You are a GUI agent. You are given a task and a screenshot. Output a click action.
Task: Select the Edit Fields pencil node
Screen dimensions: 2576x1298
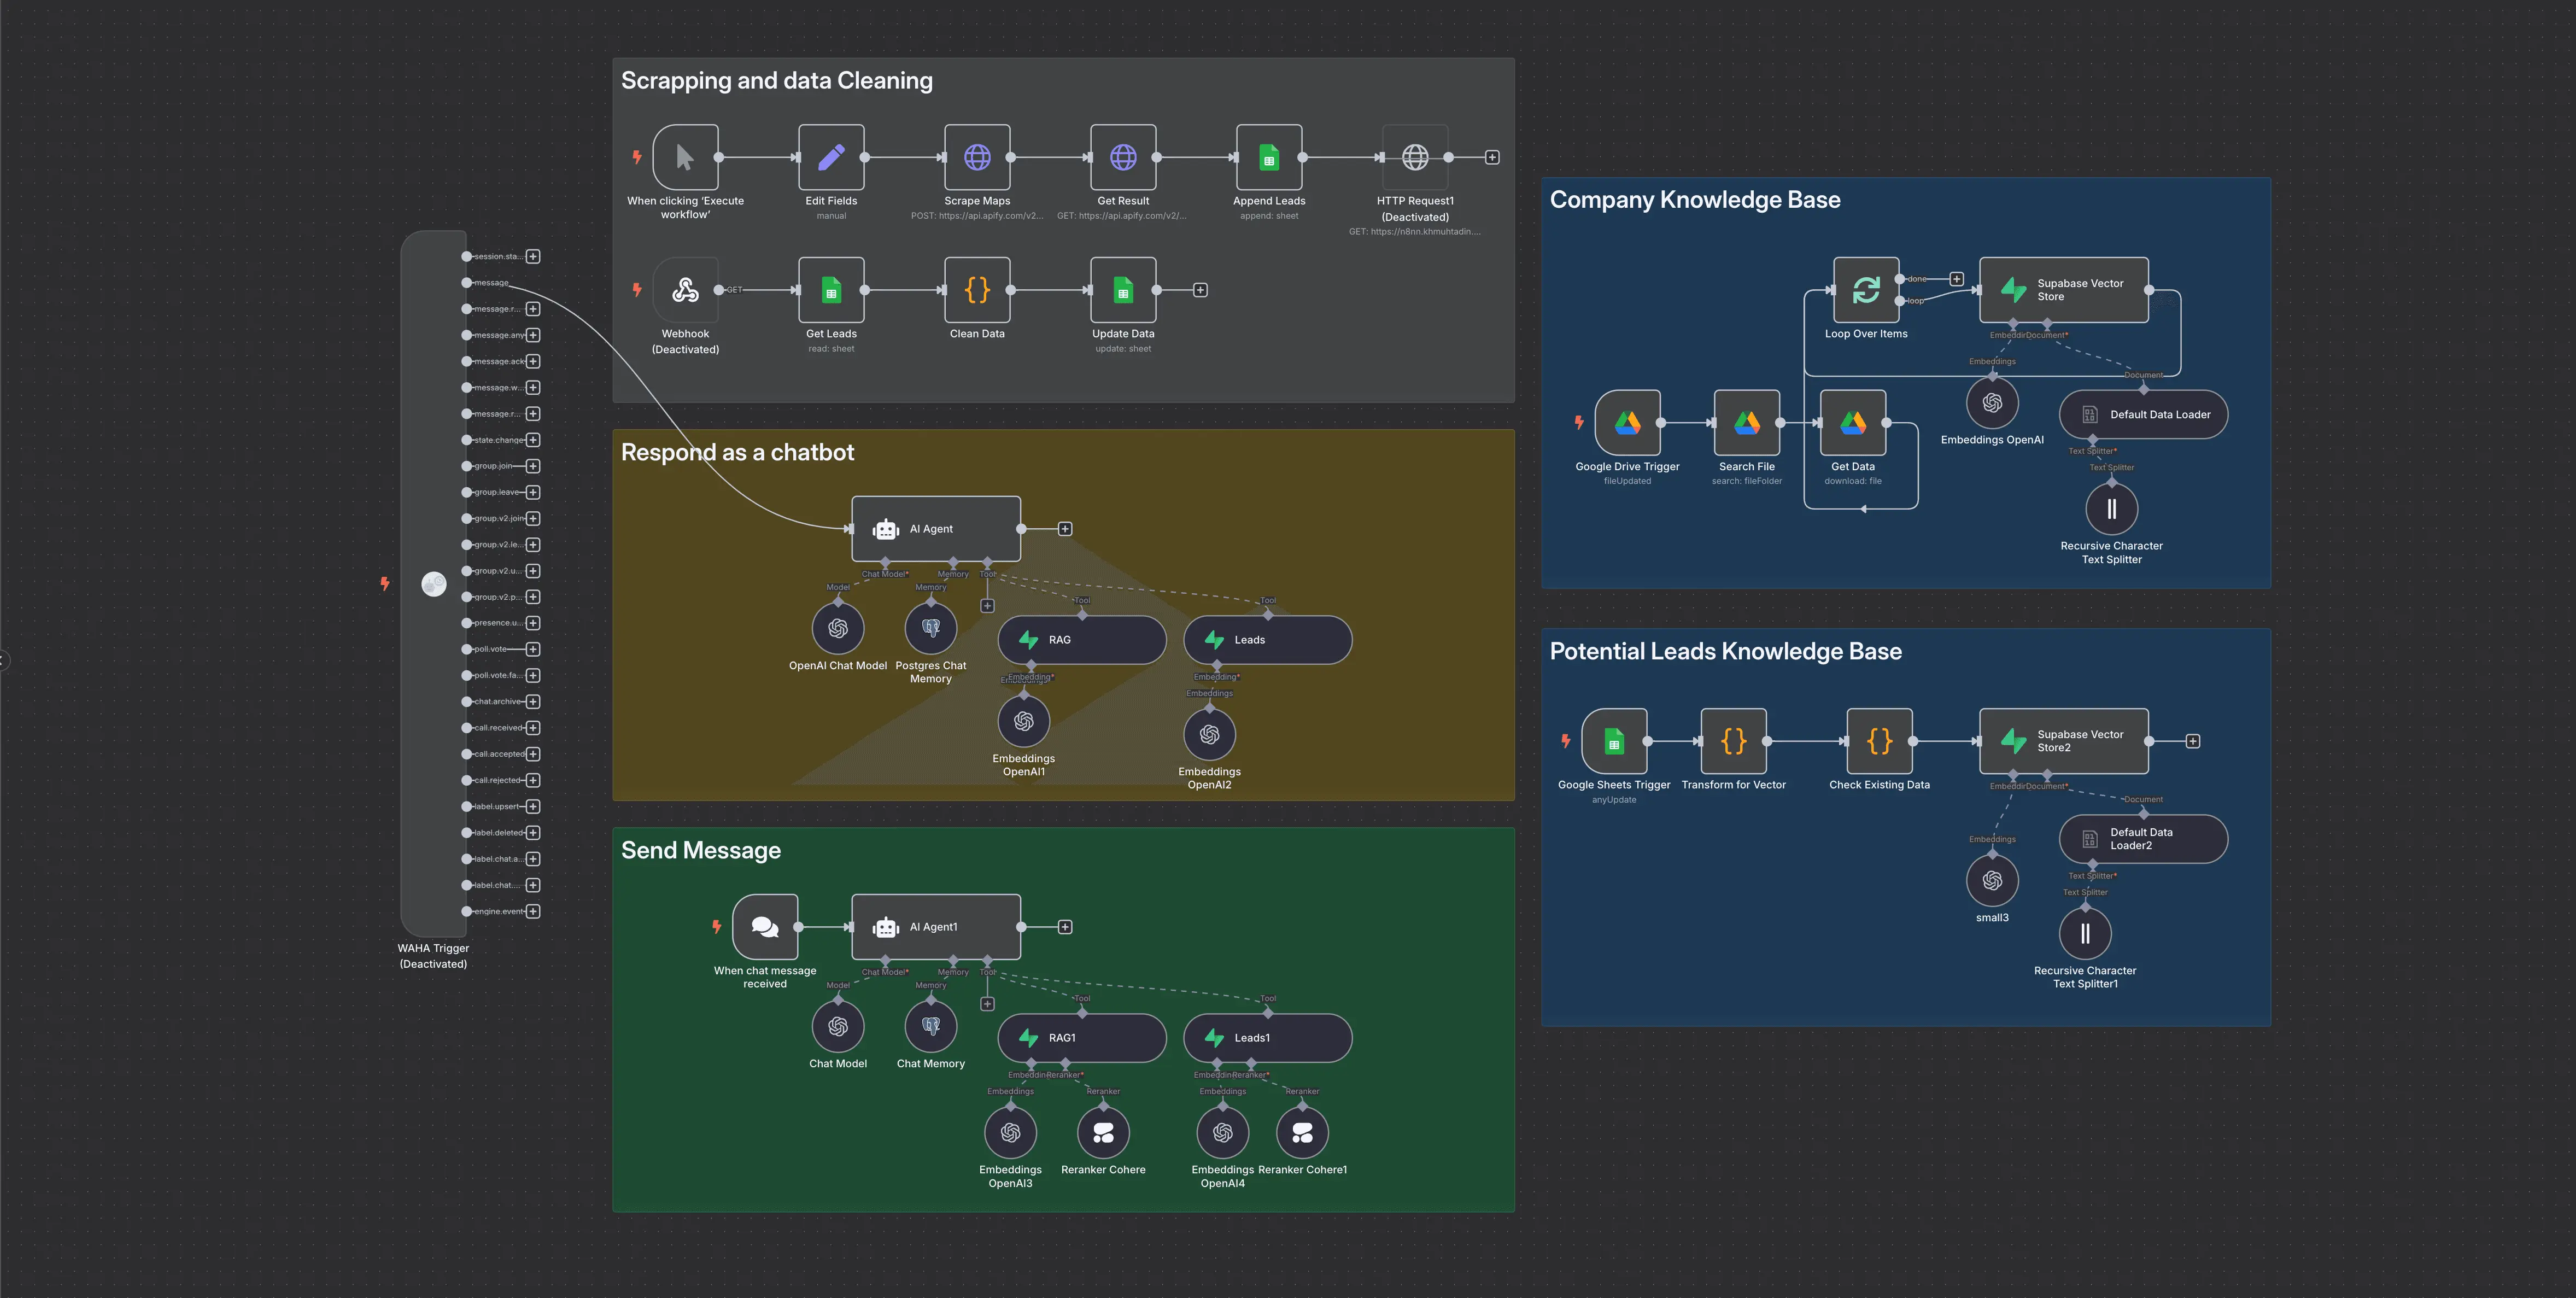[x=831, y=157]
